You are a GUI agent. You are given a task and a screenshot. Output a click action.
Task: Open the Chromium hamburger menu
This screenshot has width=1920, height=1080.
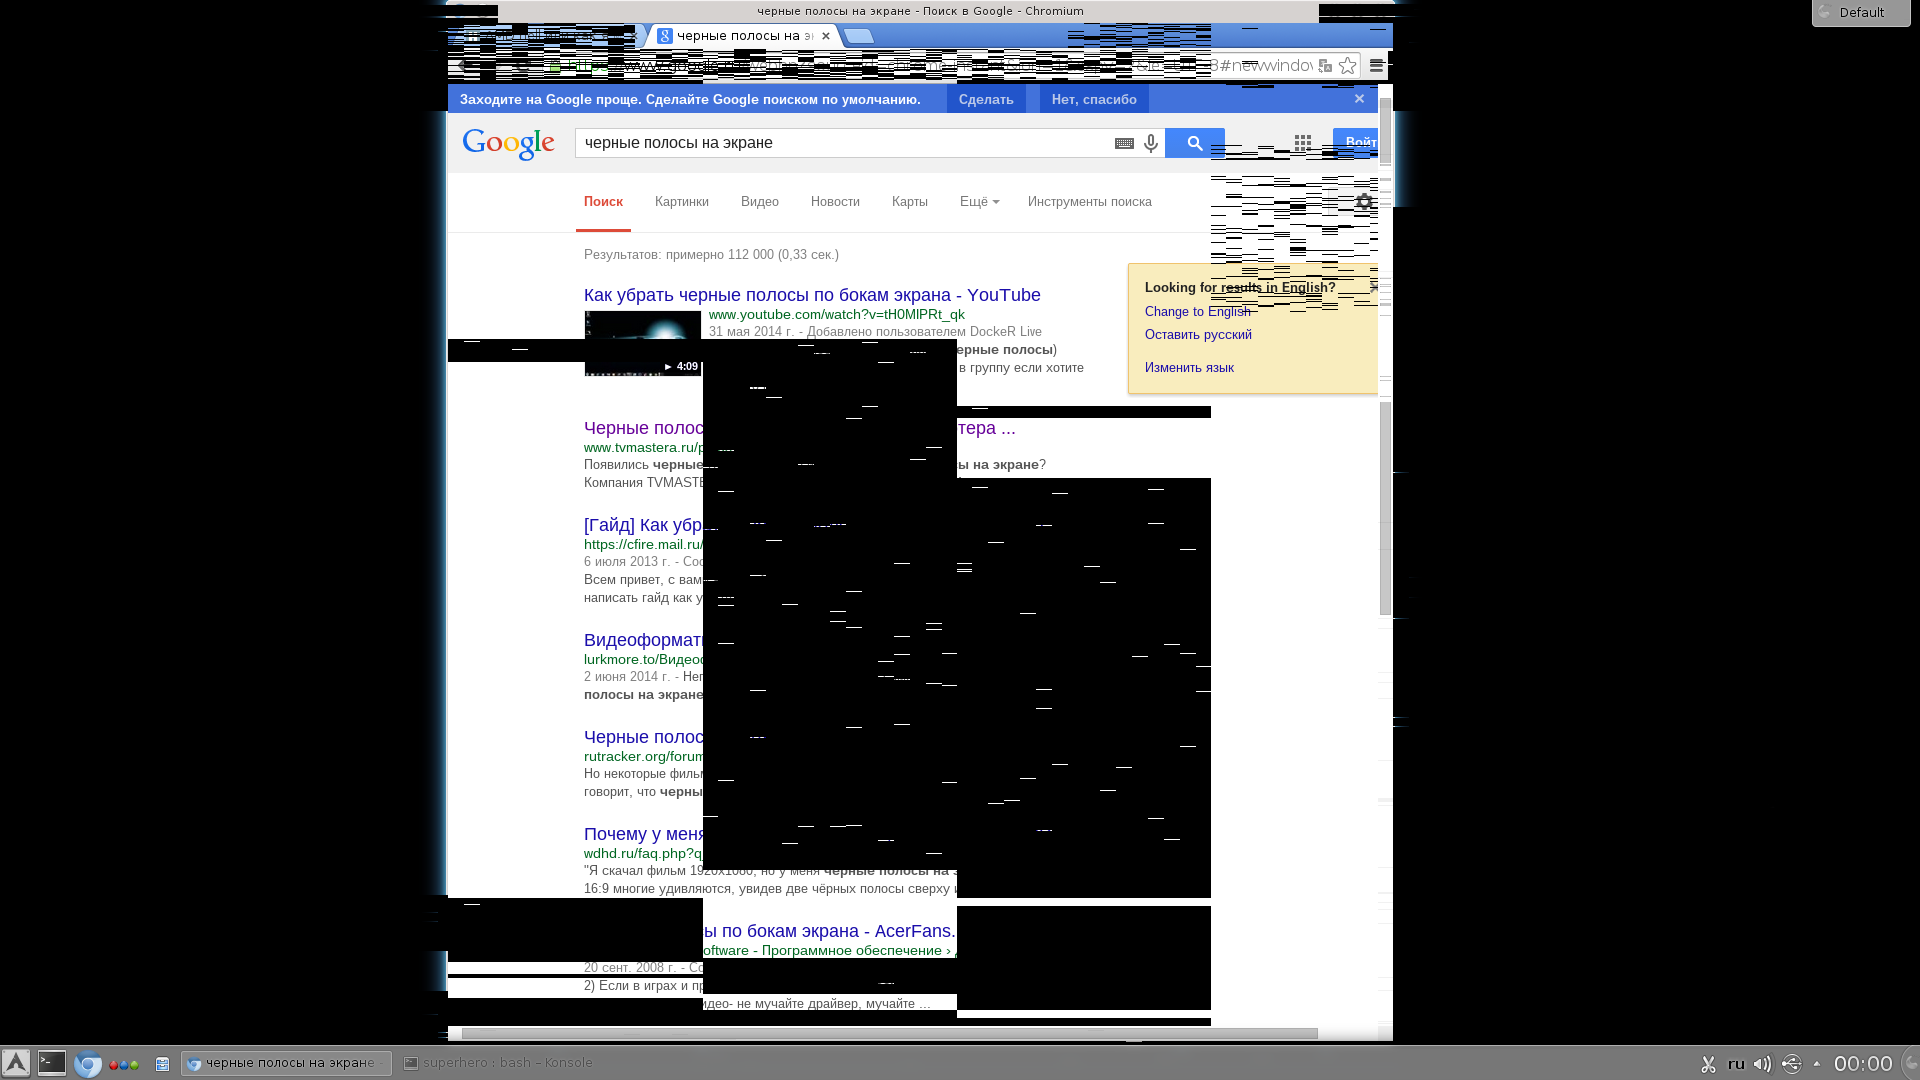click(x=1377, y=66)
